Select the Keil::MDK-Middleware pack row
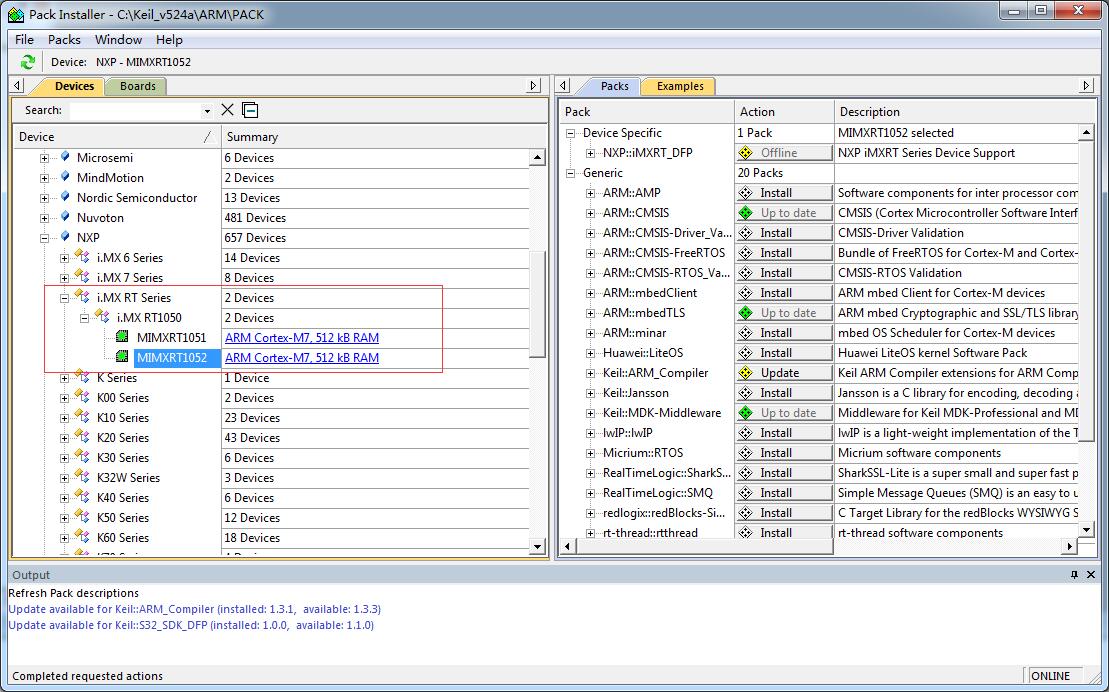Image resolution: width=1109 pixels, height=692 pixels. [x=662, y=413]
